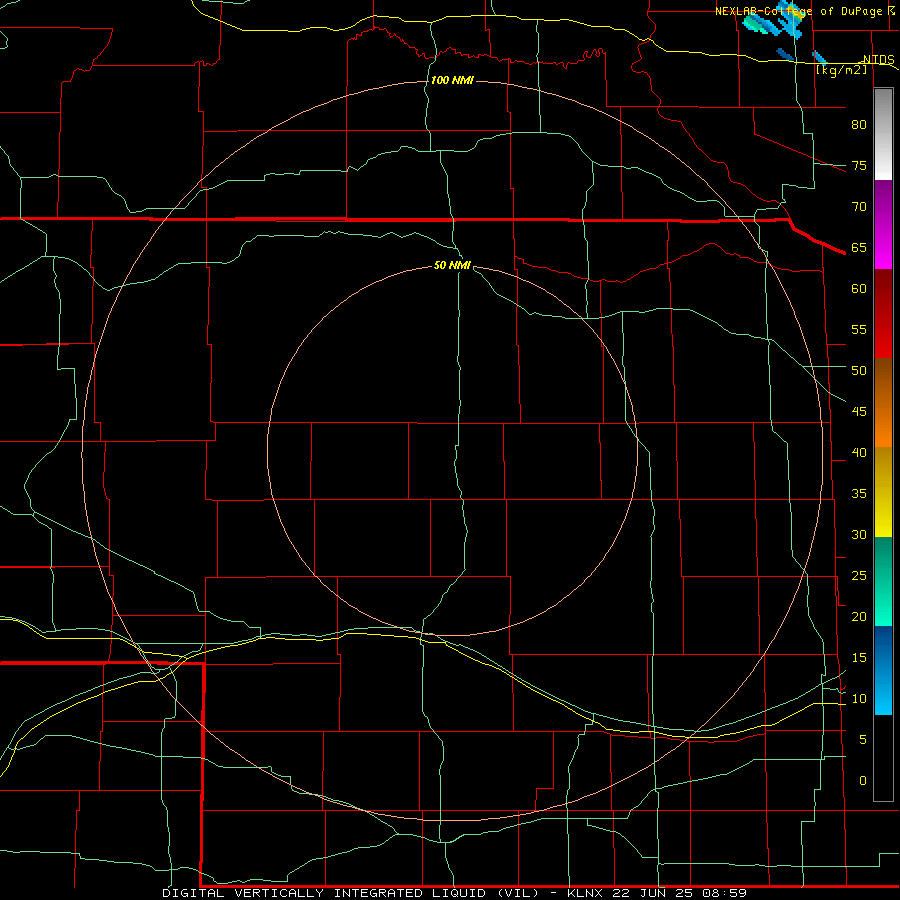Click the legend value 55
Viewport: 900px width, 900px height.
click(x=859, y=329)
